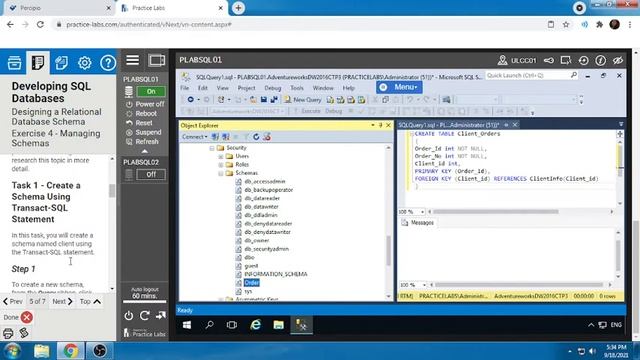
Task: Click New Query in the toolbar
Action: coord(303,100)
